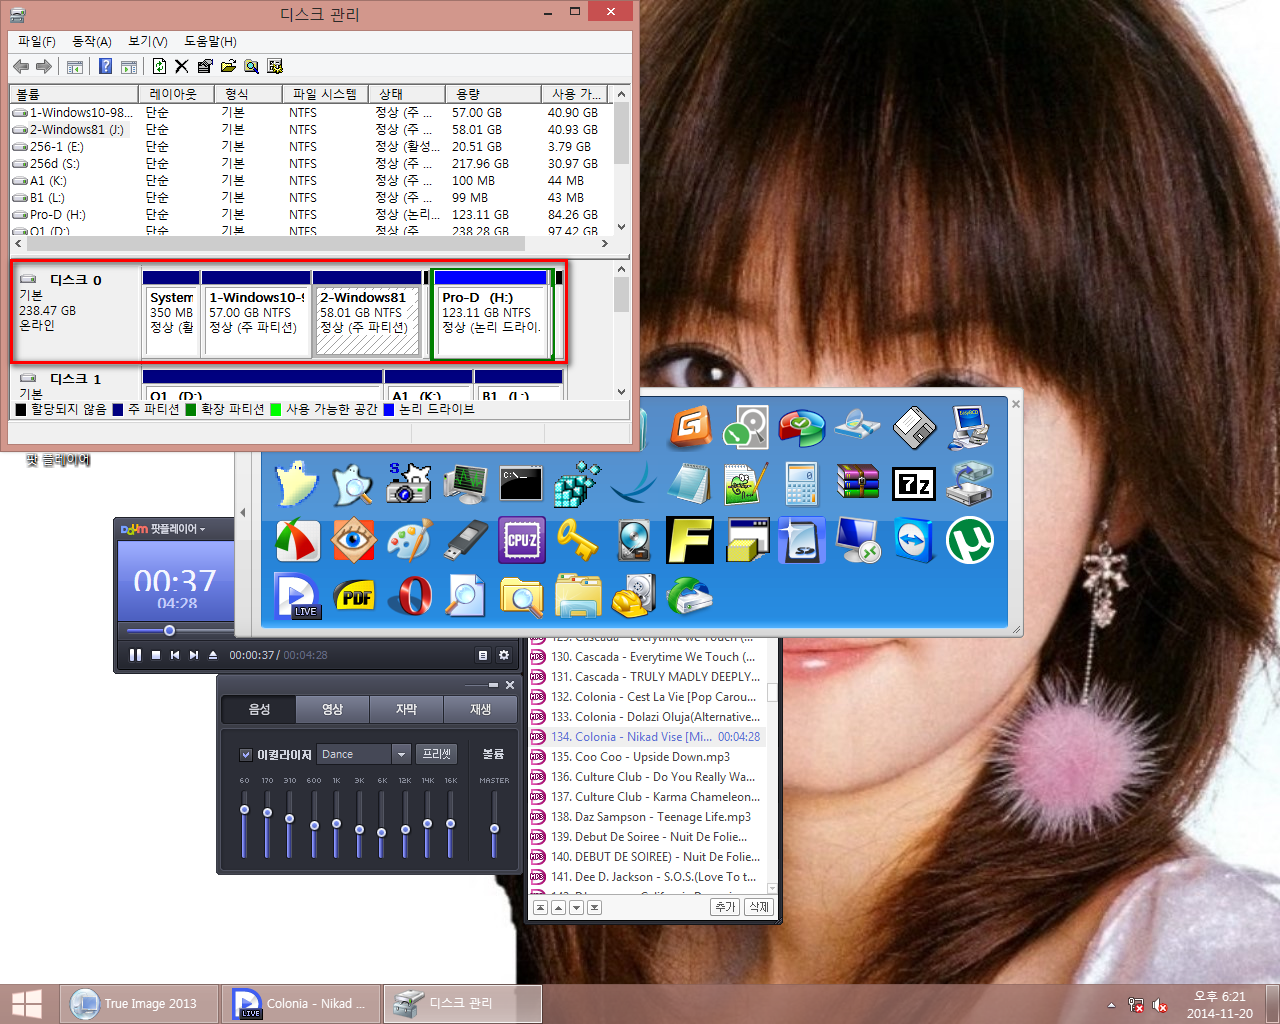Launch 7-Zip from the launcher
Image resolution: width=1280 pixels, height=1024 pixels.
[913, 484]
